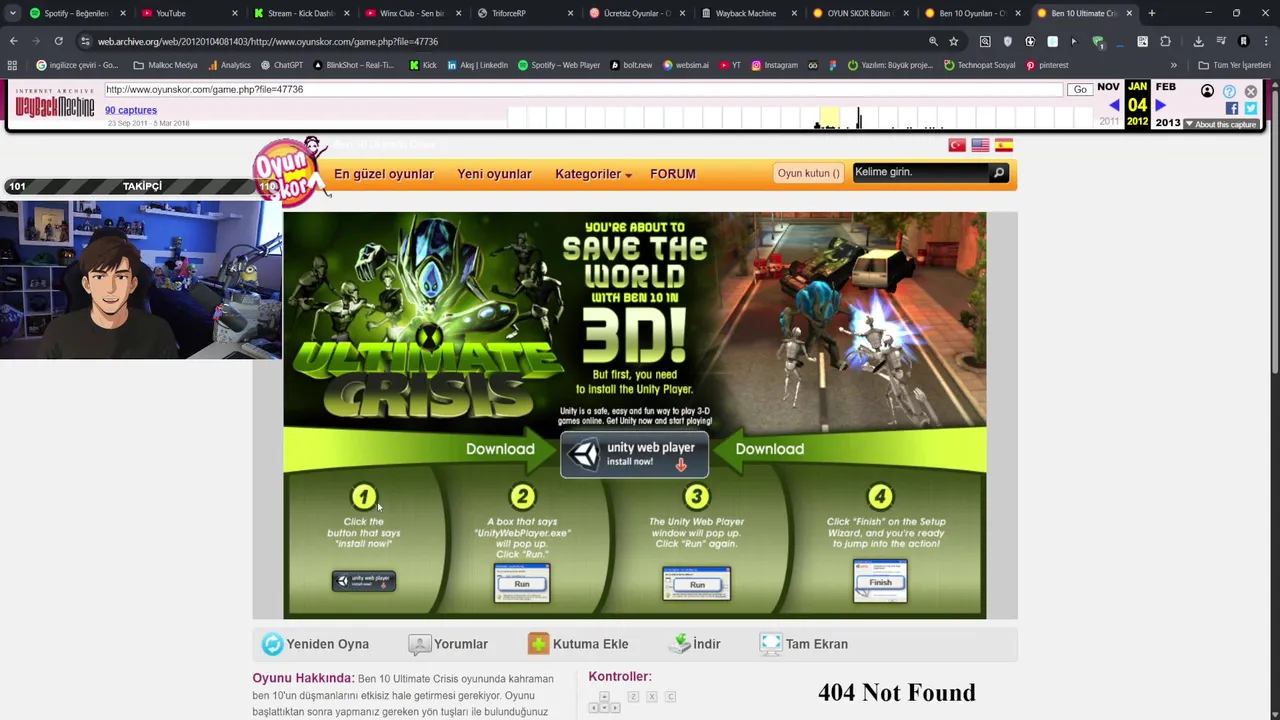Screen dimensions: 1280x720
Task: Click the Wayback Machine logo
Action: pyautogui.click(x=55, y=105)
